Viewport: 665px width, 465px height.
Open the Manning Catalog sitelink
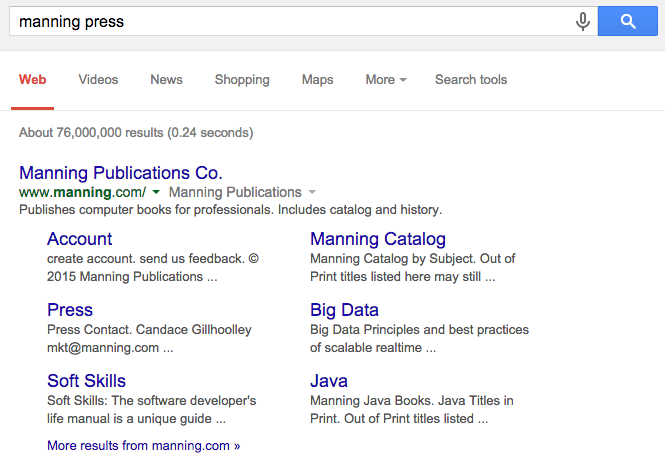378,239
